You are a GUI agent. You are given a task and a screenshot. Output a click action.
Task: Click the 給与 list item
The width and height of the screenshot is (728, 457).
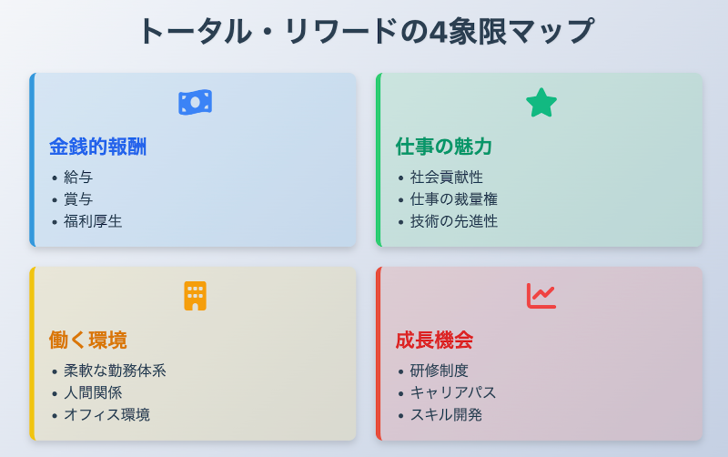(78, 177)
